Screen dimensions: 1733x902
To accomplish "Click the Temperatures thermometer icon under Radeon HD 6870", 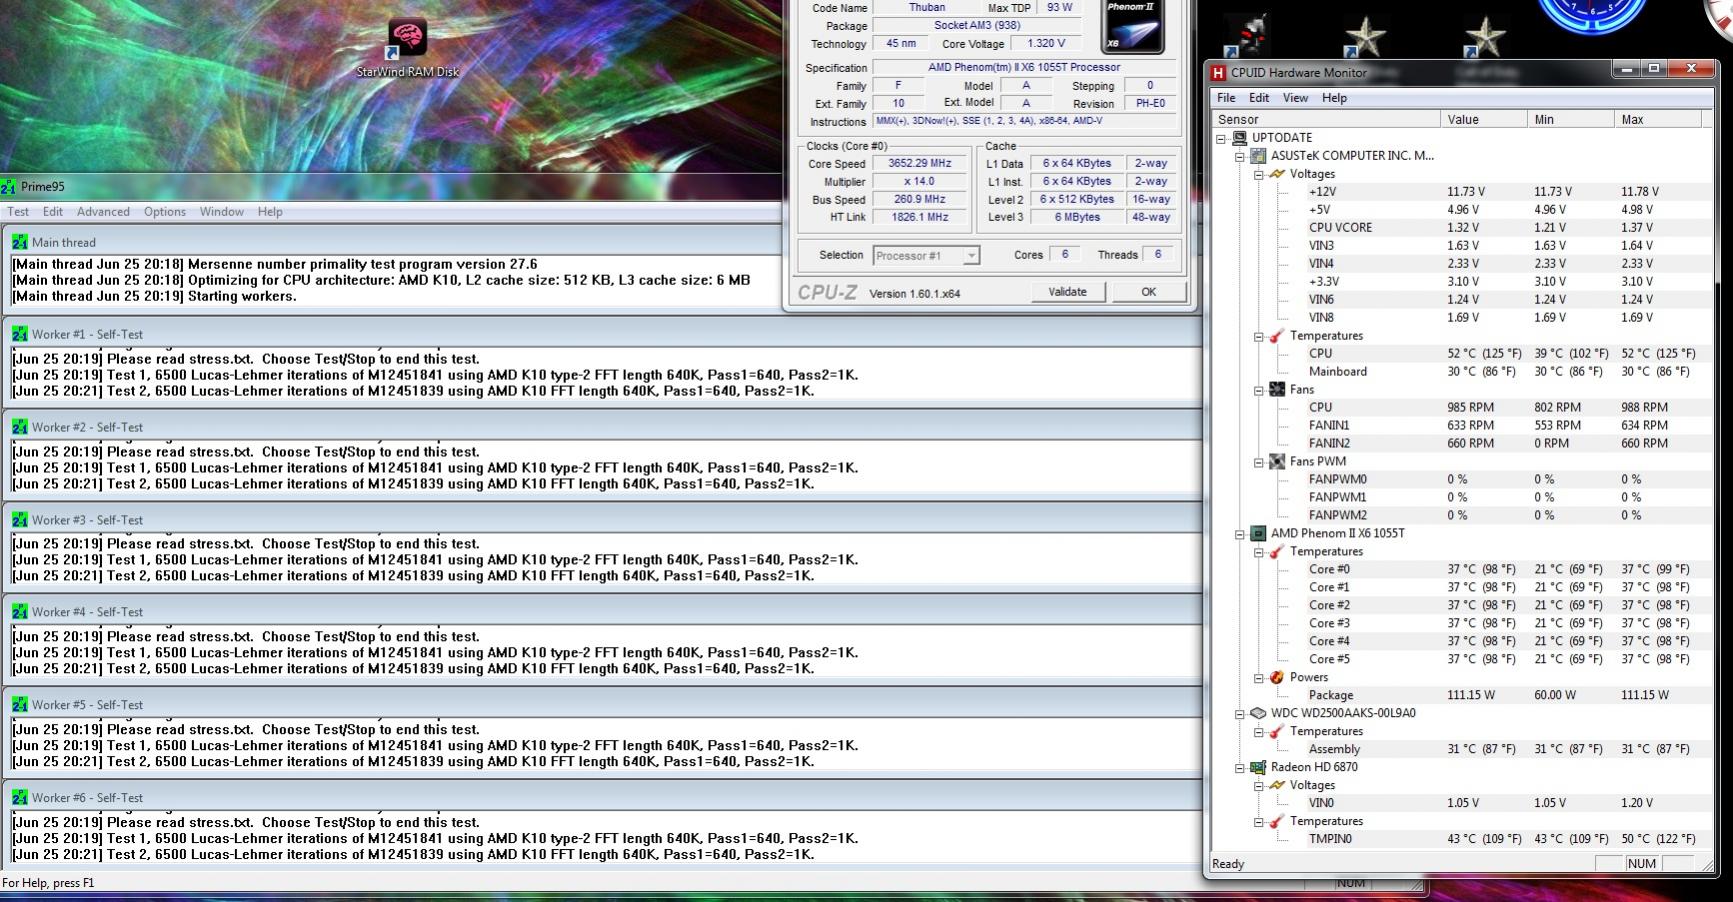I will click(x=1277, y=821).
